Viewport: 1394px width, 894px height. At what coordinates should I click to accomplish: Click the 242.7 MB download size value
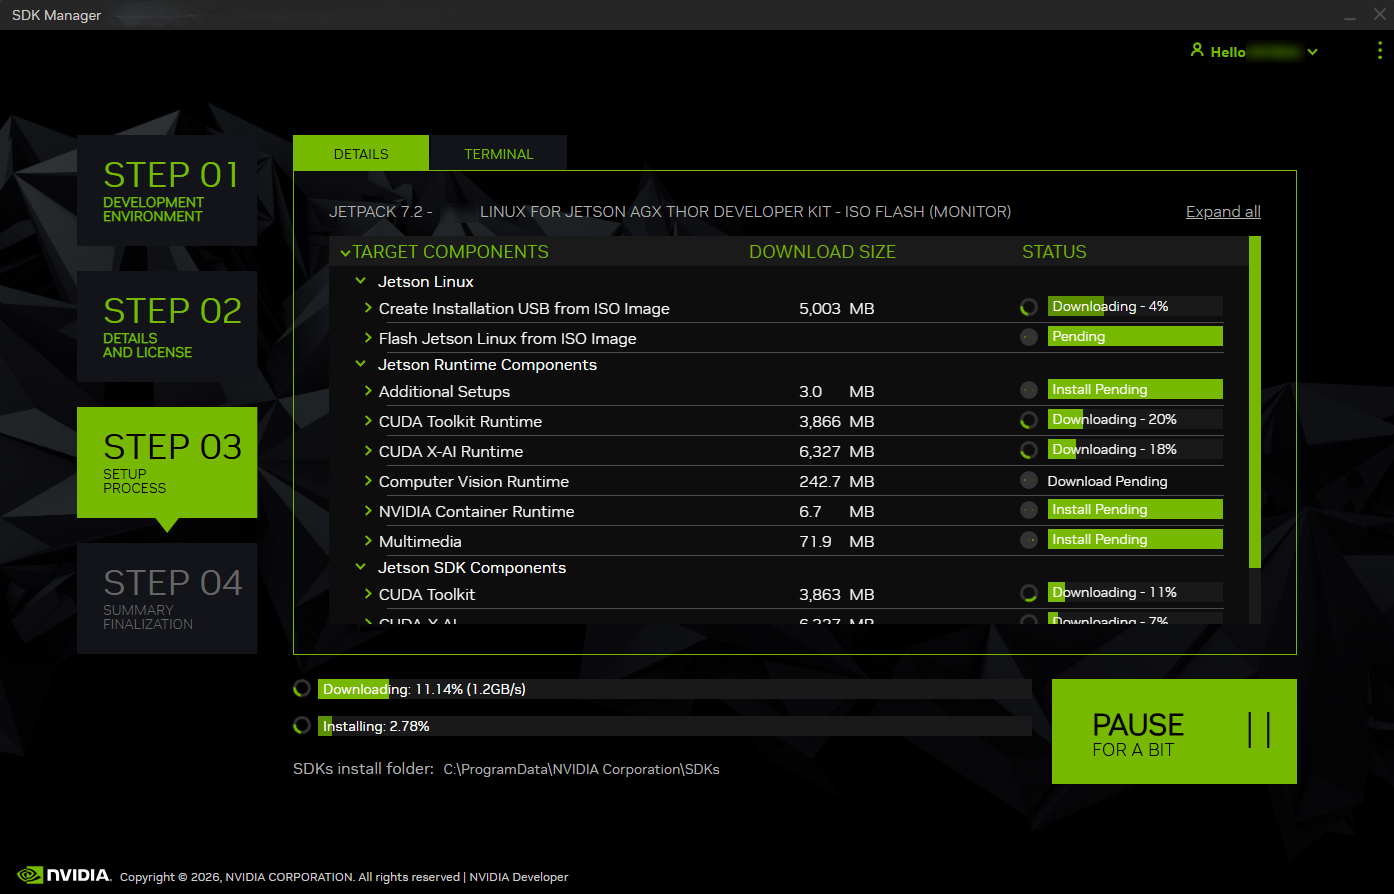pos(837,482)
